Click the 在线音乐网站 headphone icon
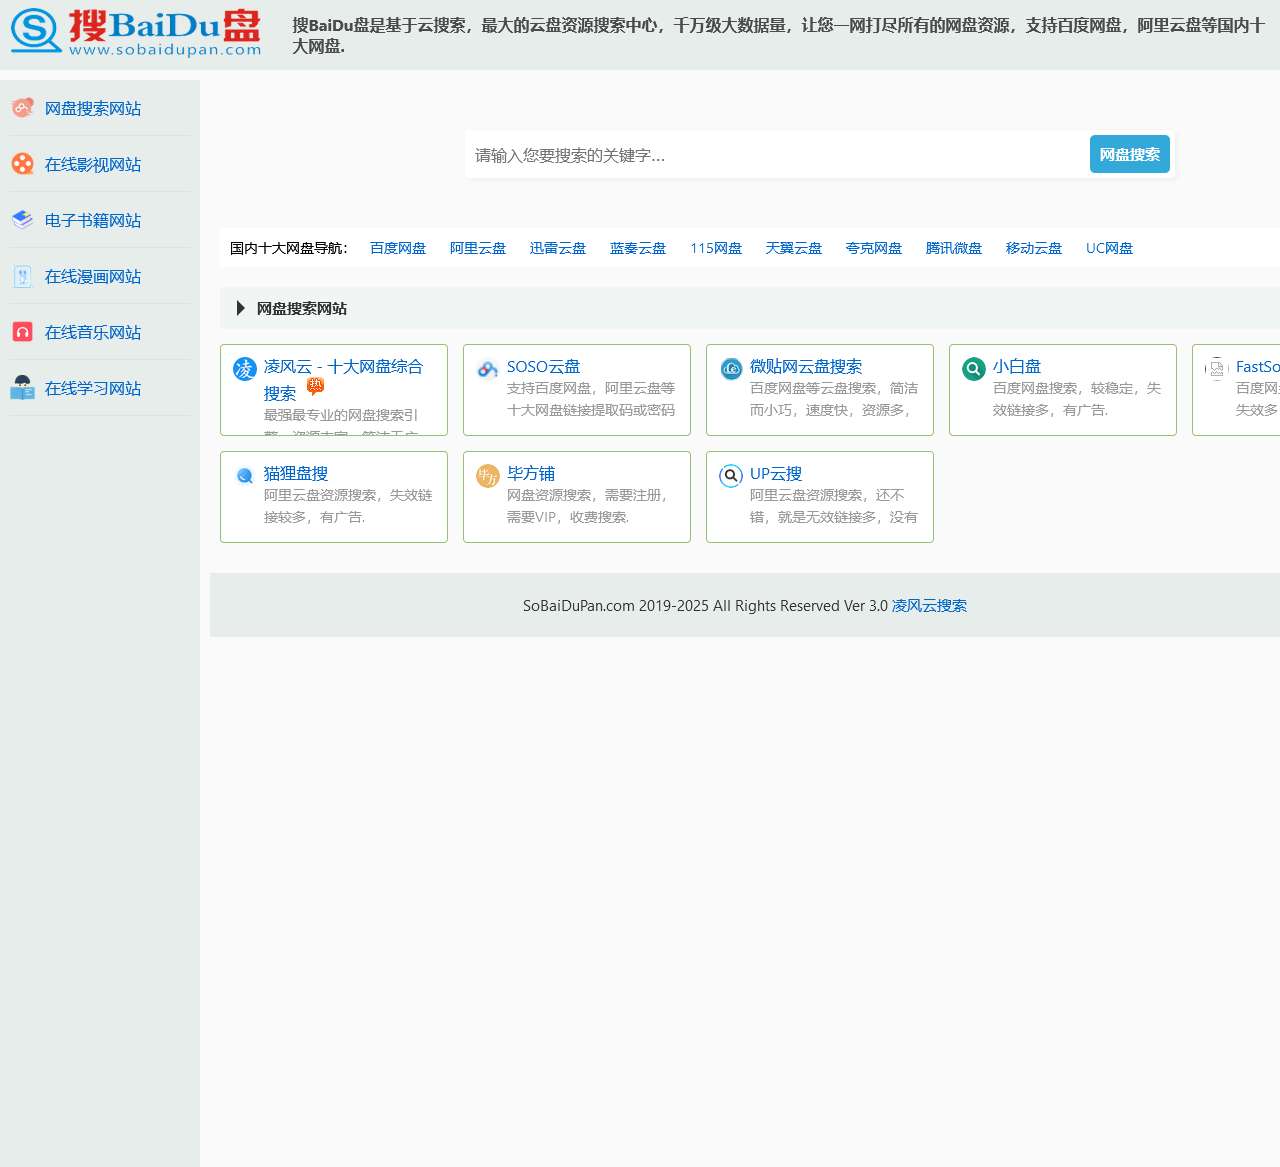Screen dimensions: 1280x1167 22,332
